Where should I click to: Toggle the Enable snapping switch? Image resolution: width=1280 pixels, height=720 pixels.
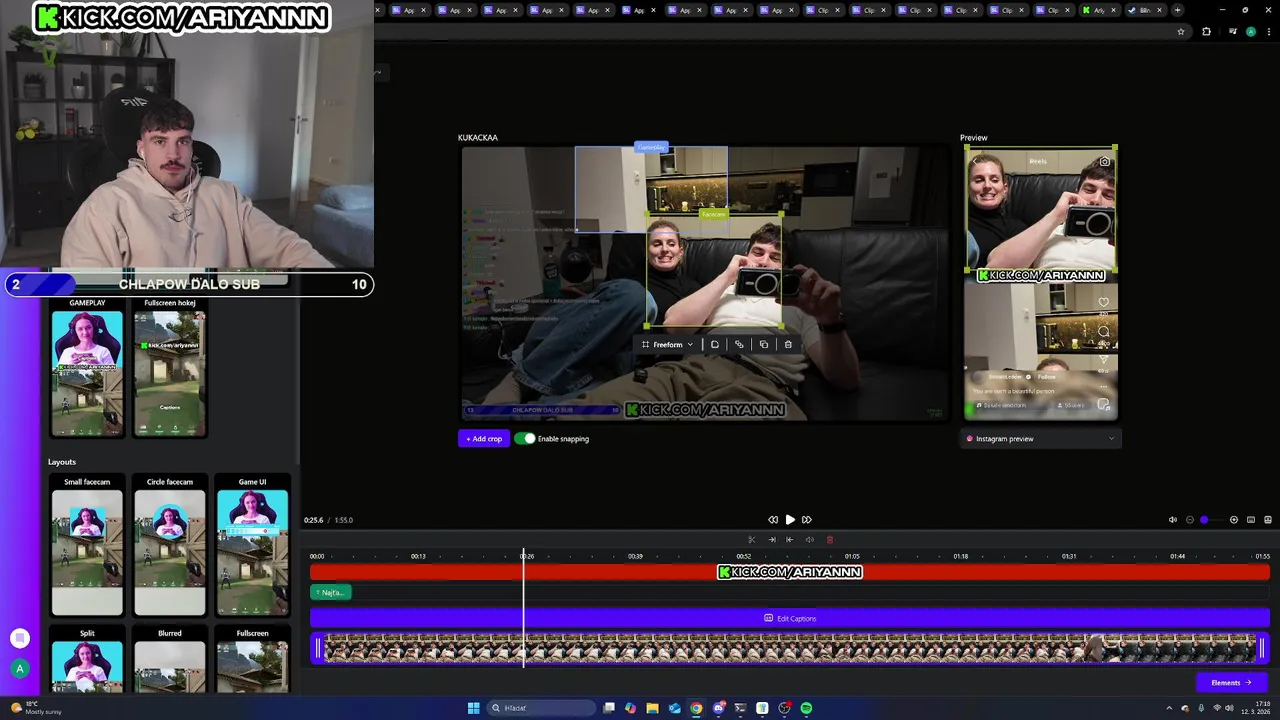point(525,438)
